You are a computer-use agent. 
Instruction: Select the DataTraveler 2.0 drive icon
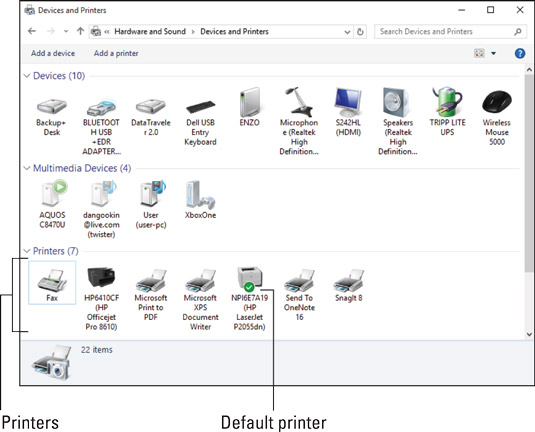point(150,107)
